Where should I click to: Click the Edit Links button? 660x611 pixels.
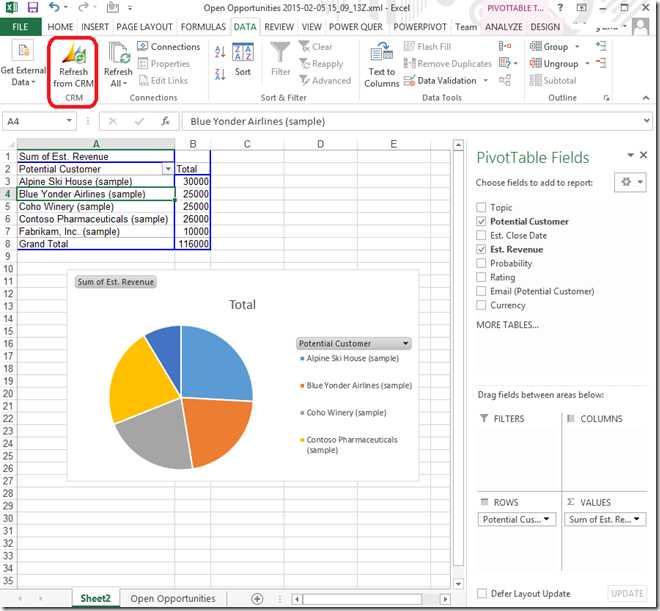[x=163, y=80]
